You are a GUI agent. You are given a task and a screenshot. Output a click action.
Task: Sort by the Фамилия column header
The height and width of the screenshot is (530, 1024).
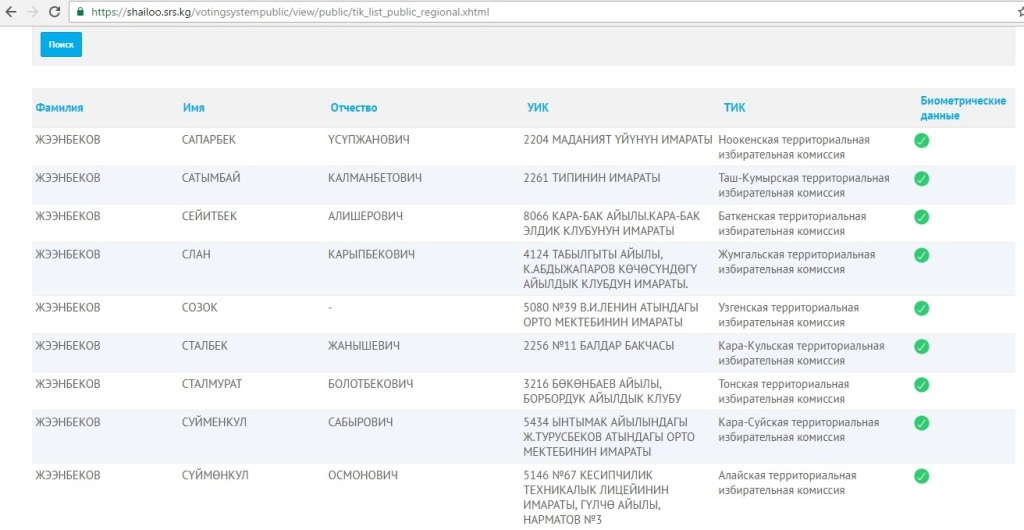click(59, 108)
